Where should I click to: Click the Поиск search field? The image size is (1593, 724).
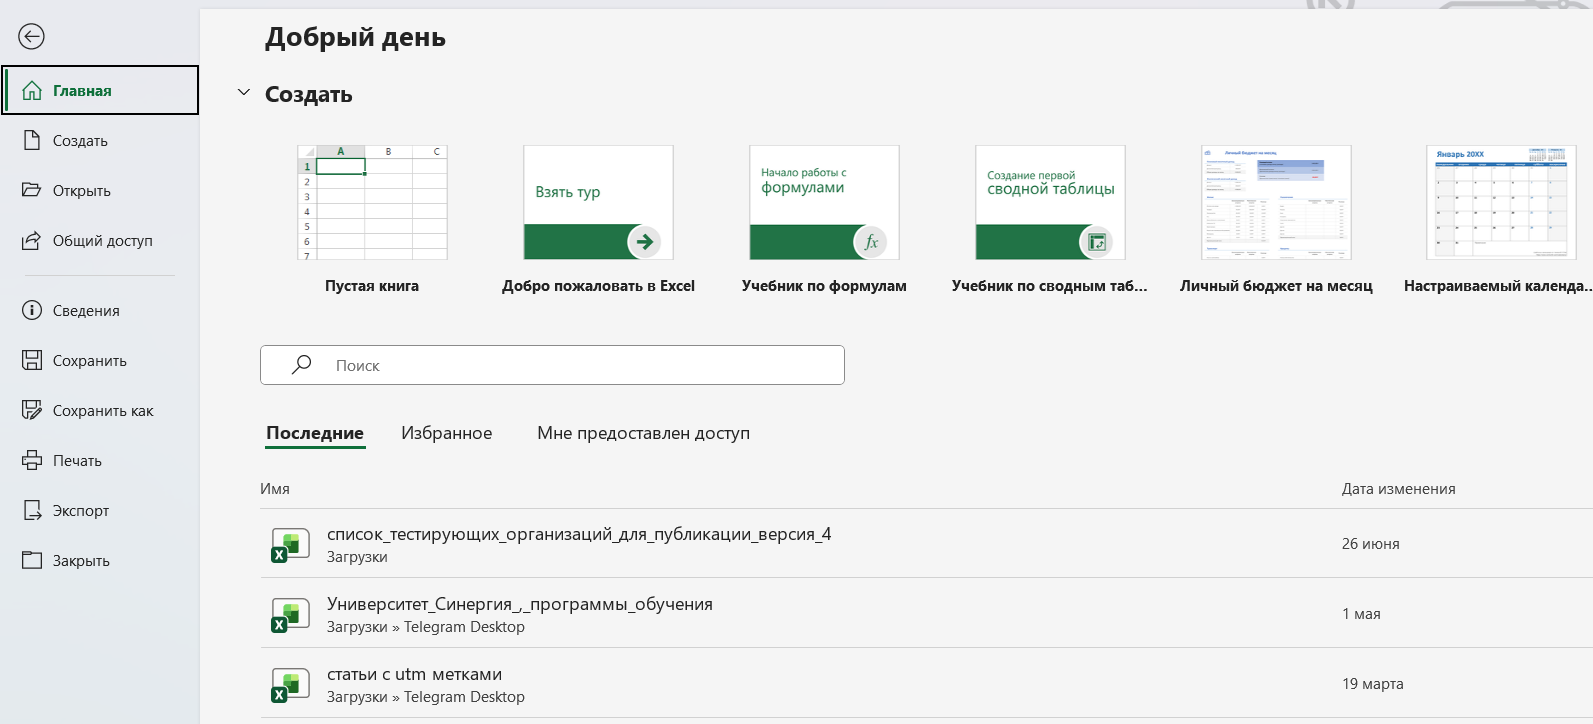click(552, 365)
